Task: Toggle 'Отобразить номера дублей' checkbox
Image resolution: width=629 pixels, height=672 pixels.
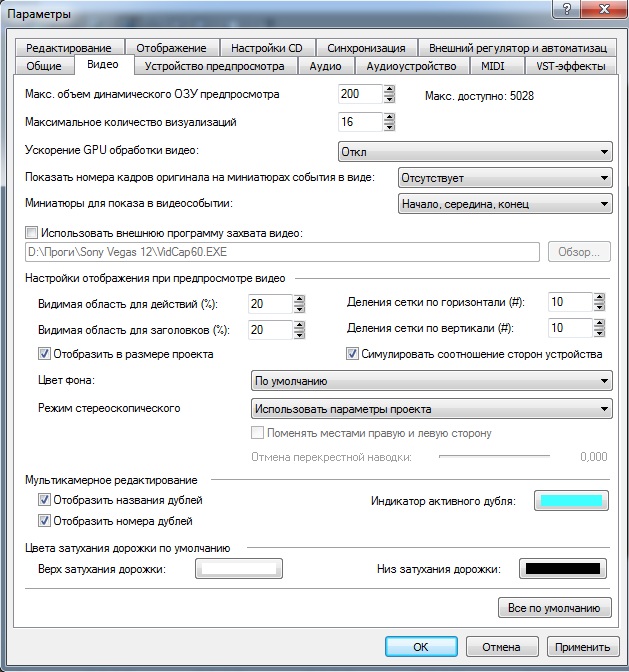Action: point(44,521)
